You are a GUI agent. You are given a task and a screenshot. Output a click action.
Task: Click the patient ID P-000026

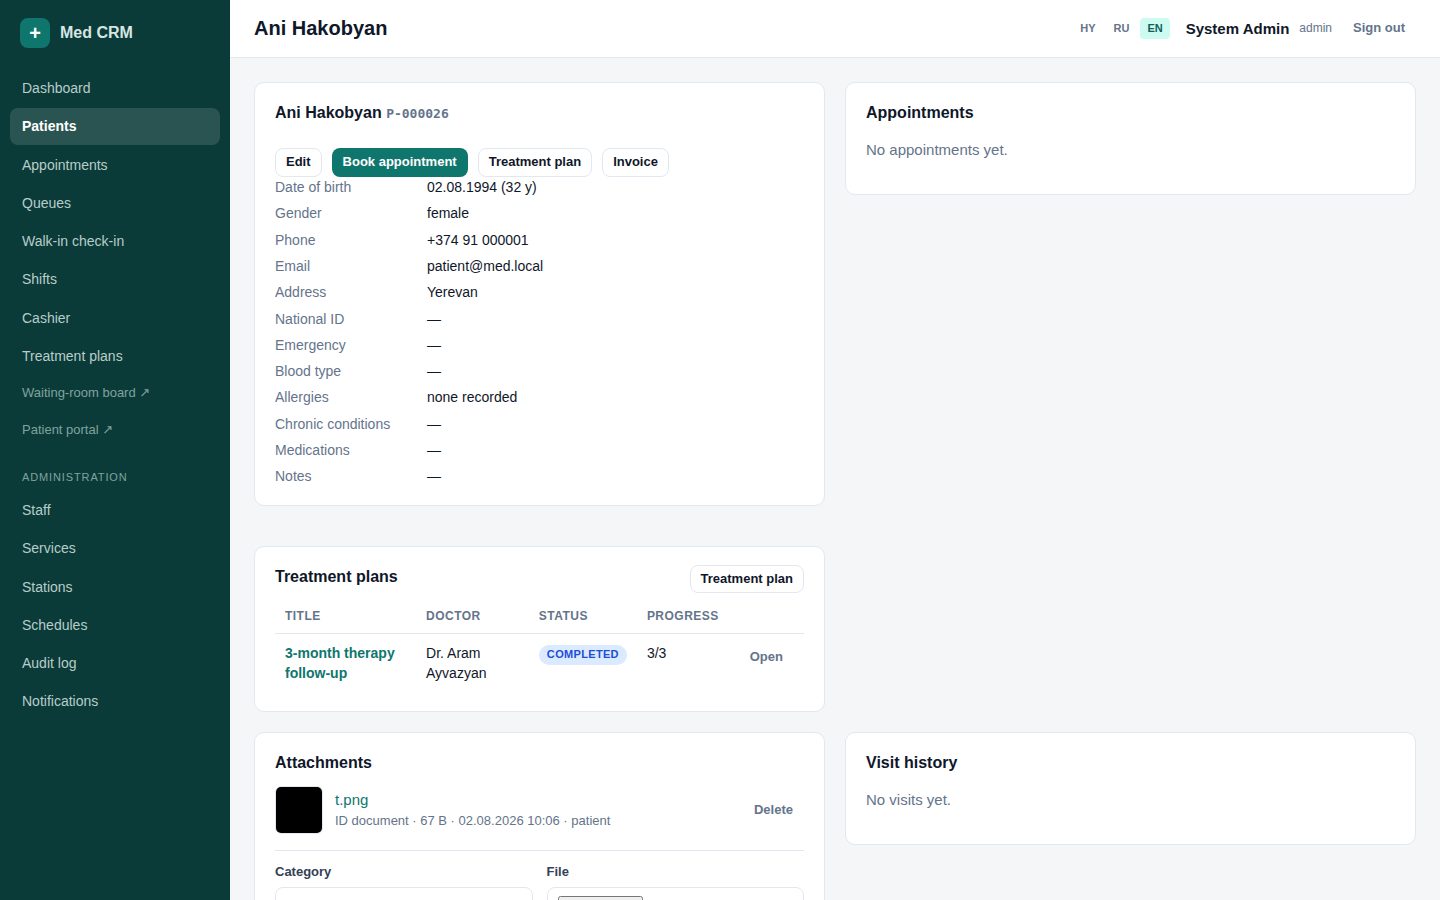[417, 114]
